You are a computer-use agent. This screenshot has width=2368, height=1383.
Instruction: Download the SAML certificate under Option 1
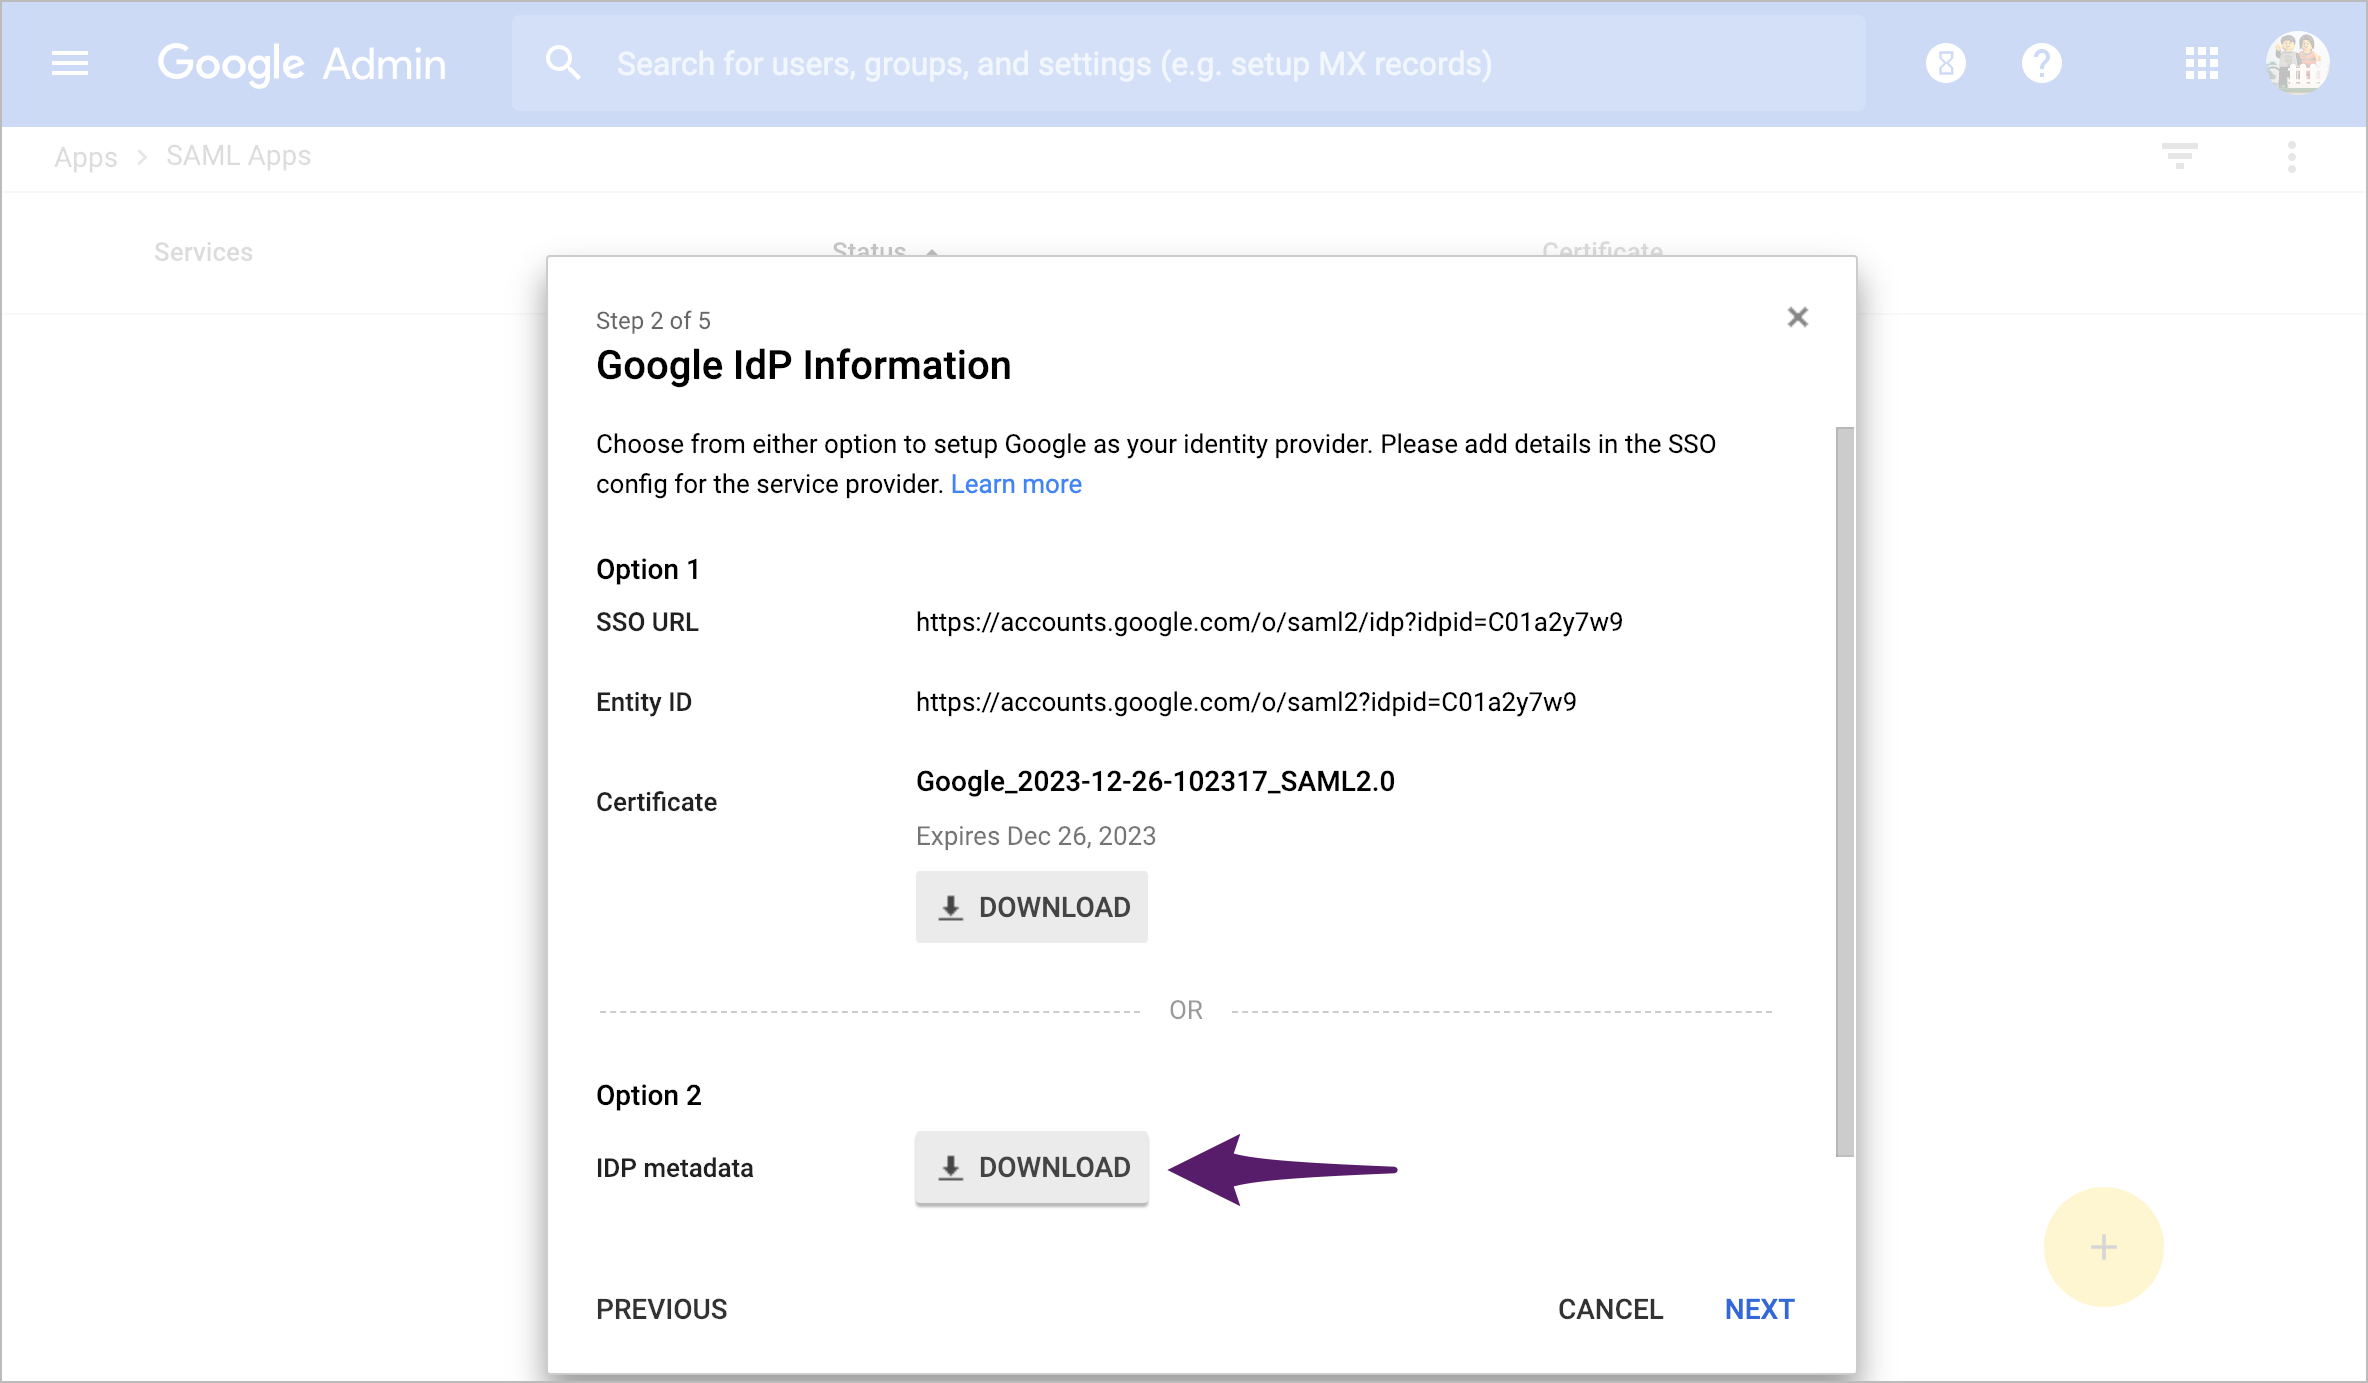[1031, 907]
